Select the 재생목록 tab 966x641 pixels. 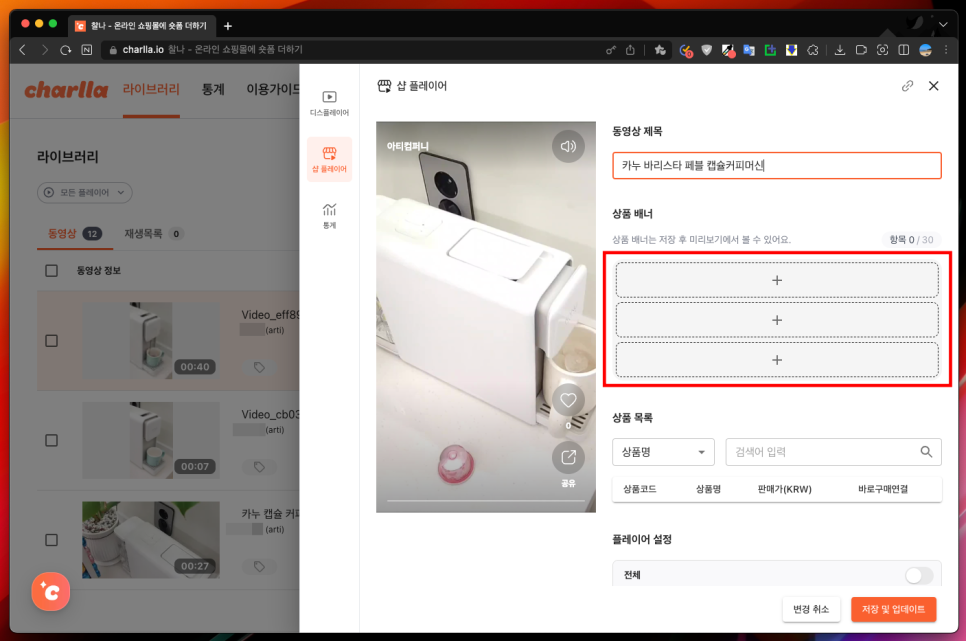[153, 234]
